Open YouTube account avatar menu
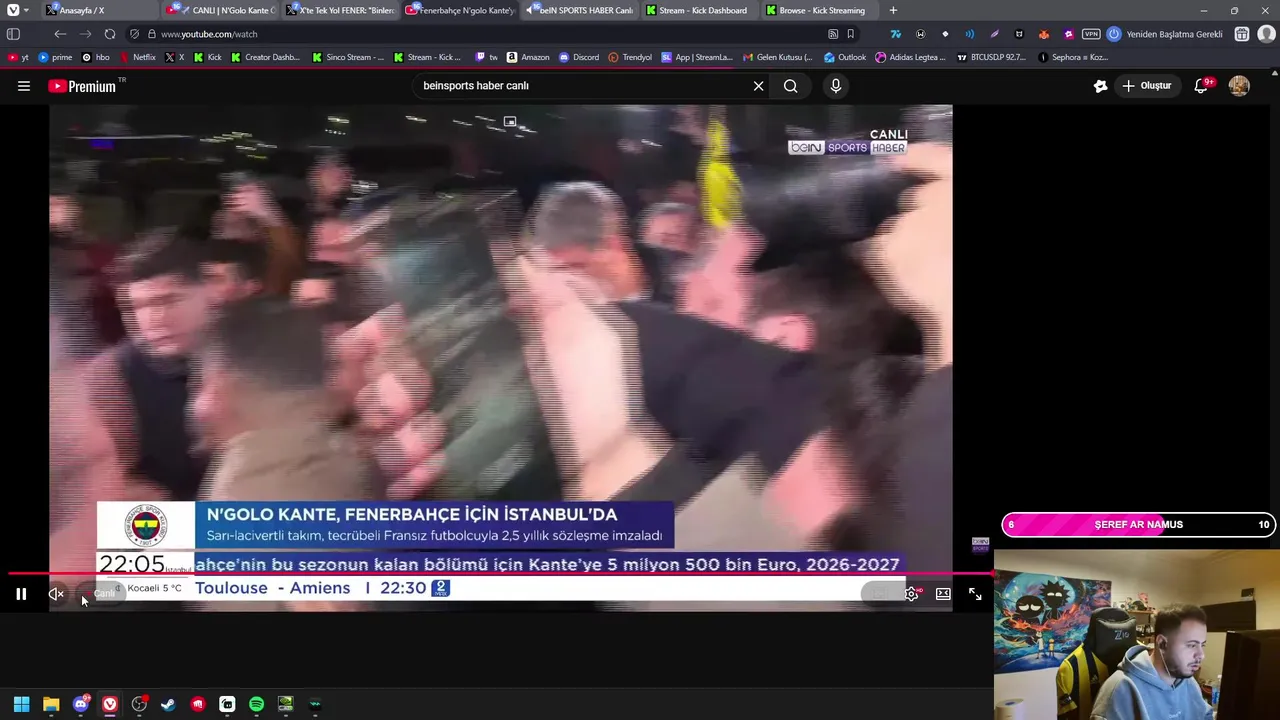The image size is (1280, 720). 1239,86
